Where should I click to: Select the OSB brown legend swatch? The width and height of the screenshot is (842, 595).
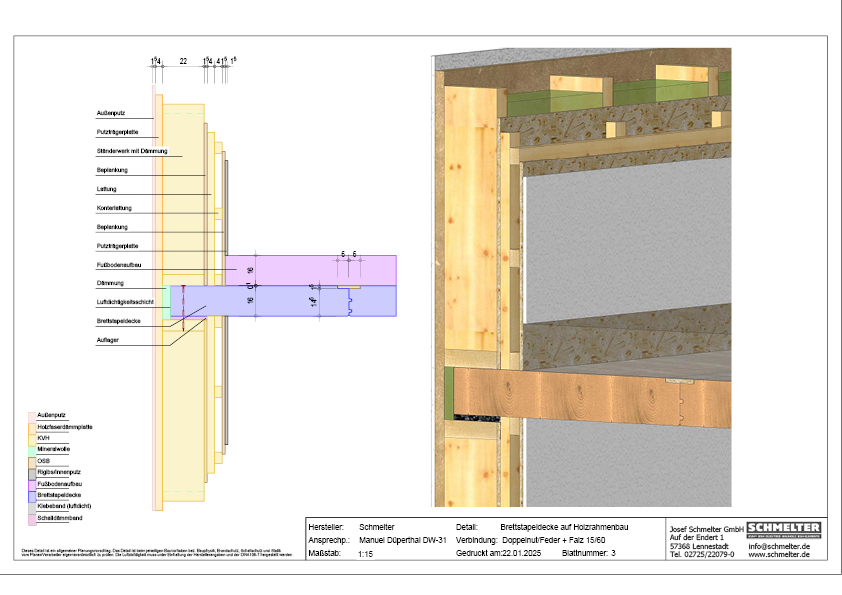click(31, 461)
